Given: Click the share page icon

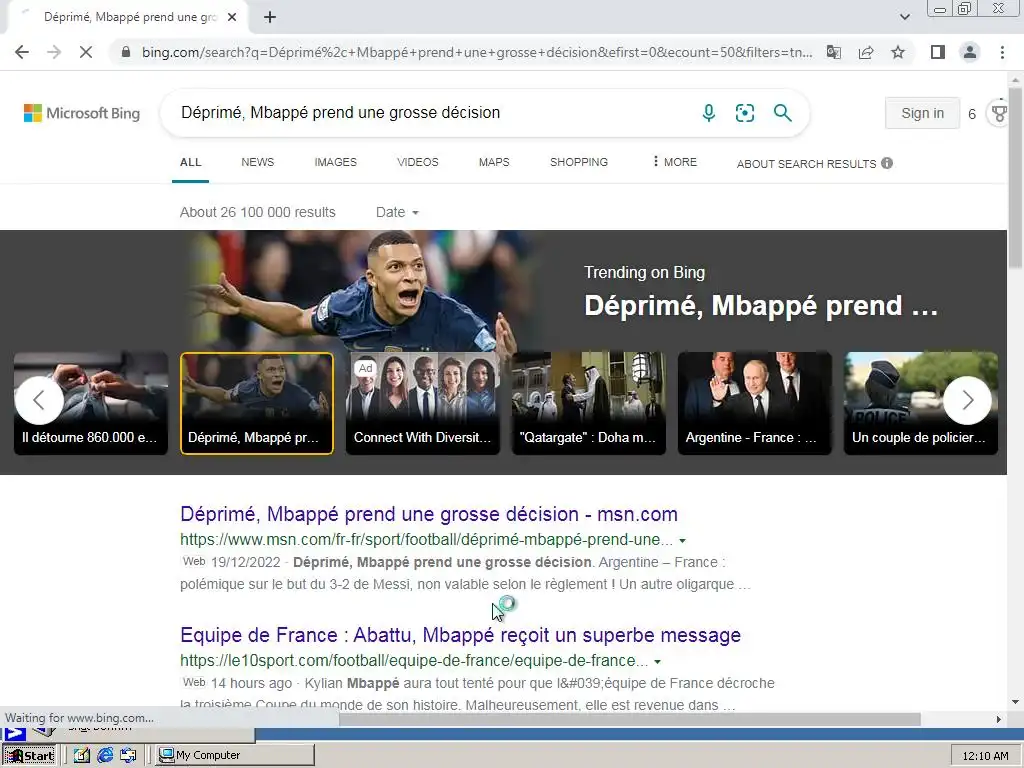Looking at the screenshot, I should [x=866, y=52].
